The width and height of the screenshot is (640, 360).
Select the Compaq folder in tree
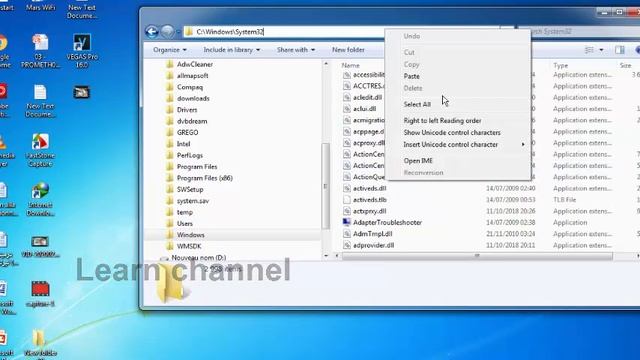190,87
